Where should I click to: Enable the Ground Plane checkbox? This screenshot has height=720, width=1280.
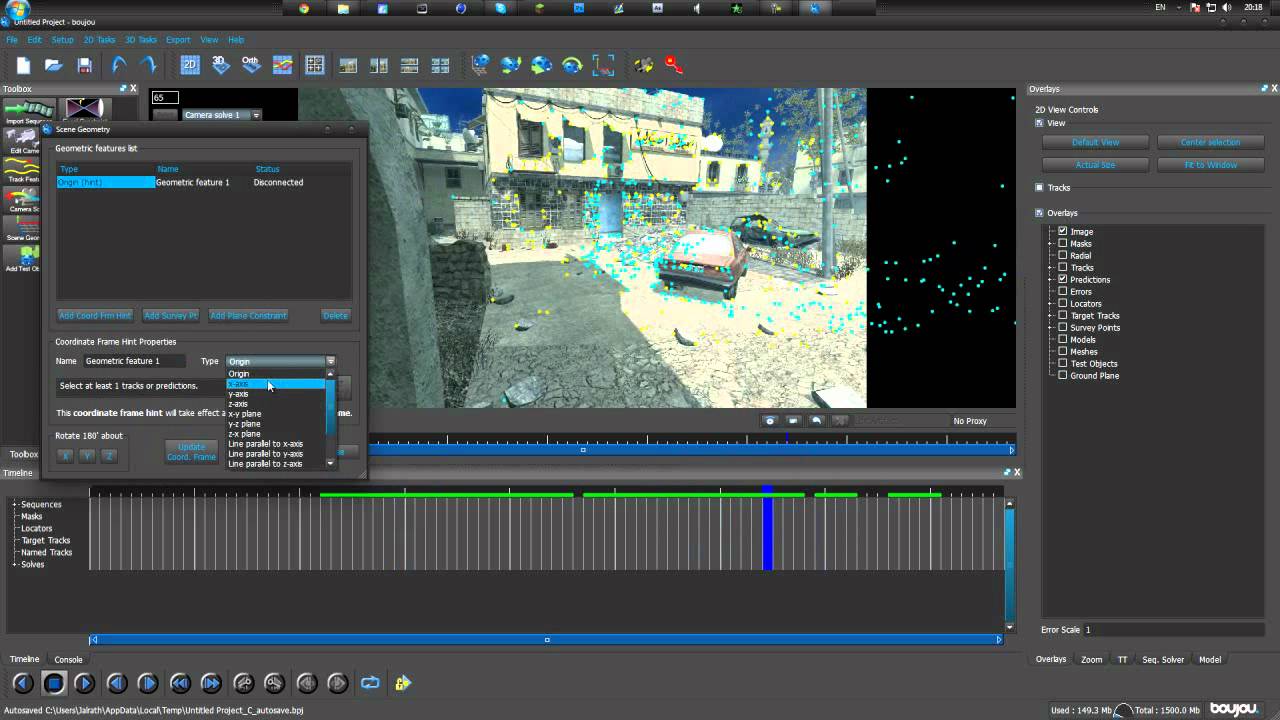tap(1063, 375)
